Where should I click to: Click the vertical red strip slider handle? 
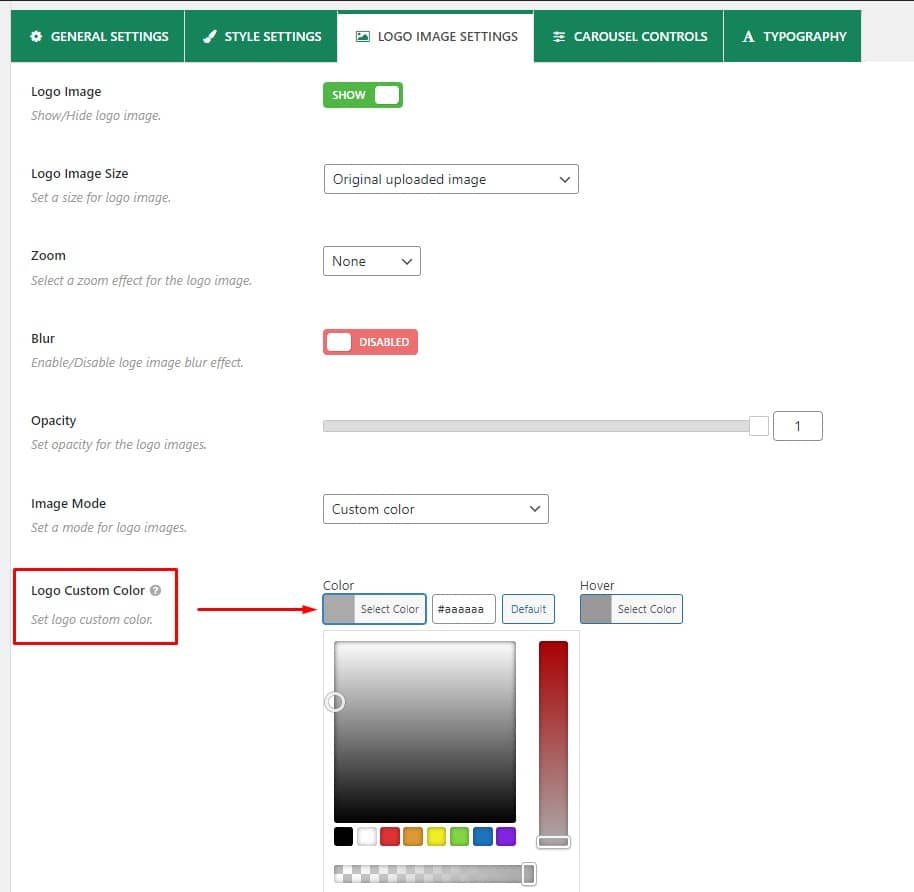pyautogui.click(x=553, y=841)
